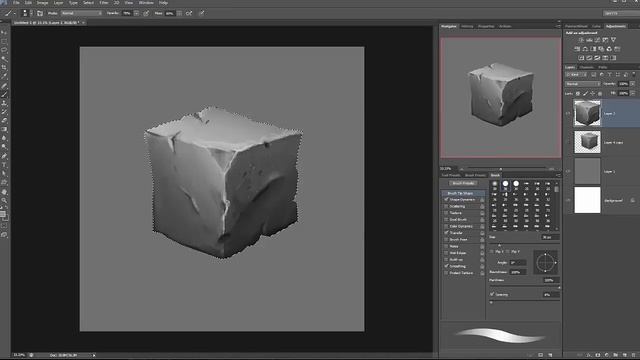
Task: Select the Eyedropper tool
Action: point(4,76)
